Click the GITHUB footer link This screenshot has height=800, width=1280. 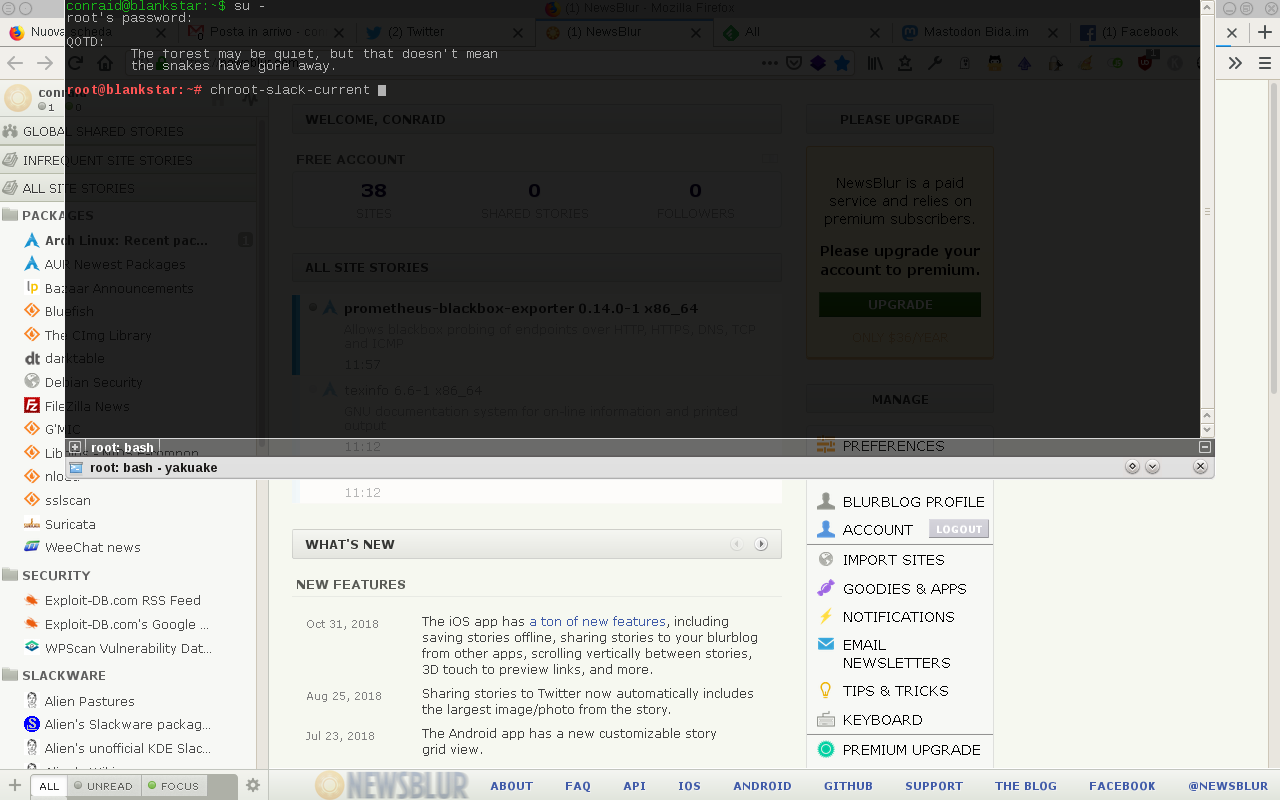(x=848, y=786)
